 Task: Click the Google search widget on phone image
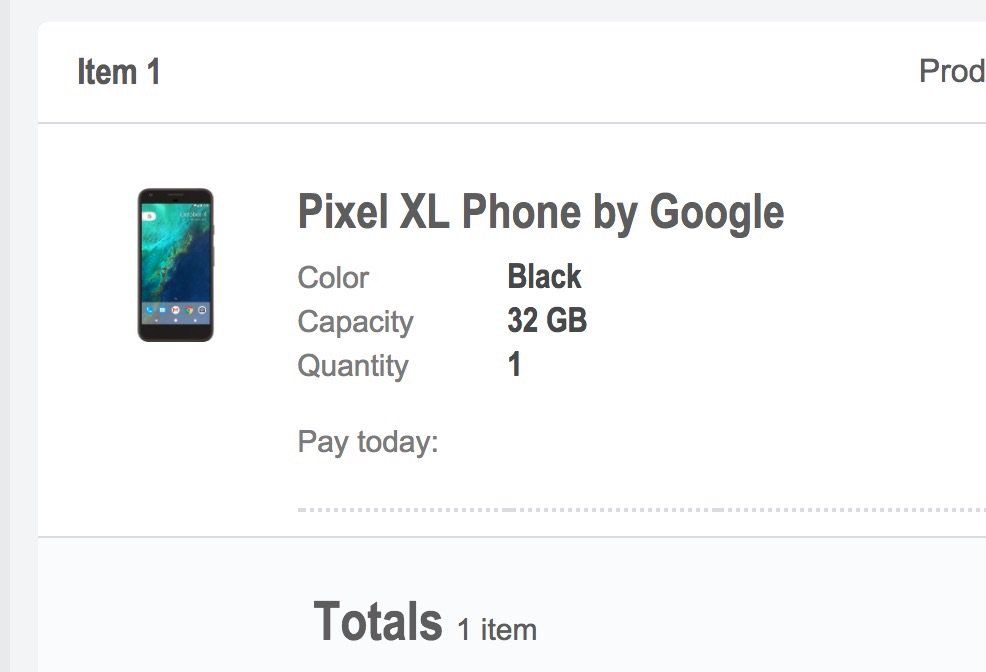click(x=148, y=214)
